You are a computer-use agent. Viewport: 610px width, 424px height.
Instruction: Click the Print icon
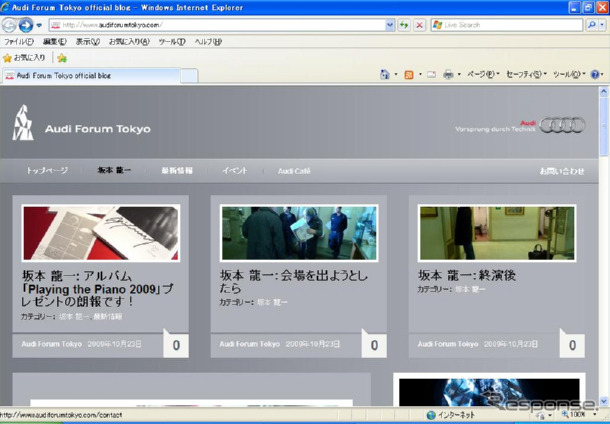pos(448,74)
